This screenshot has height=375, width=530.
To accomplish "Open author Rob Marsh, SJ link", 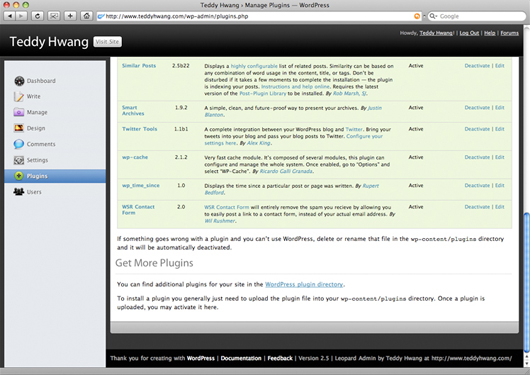I will point(350,94).
